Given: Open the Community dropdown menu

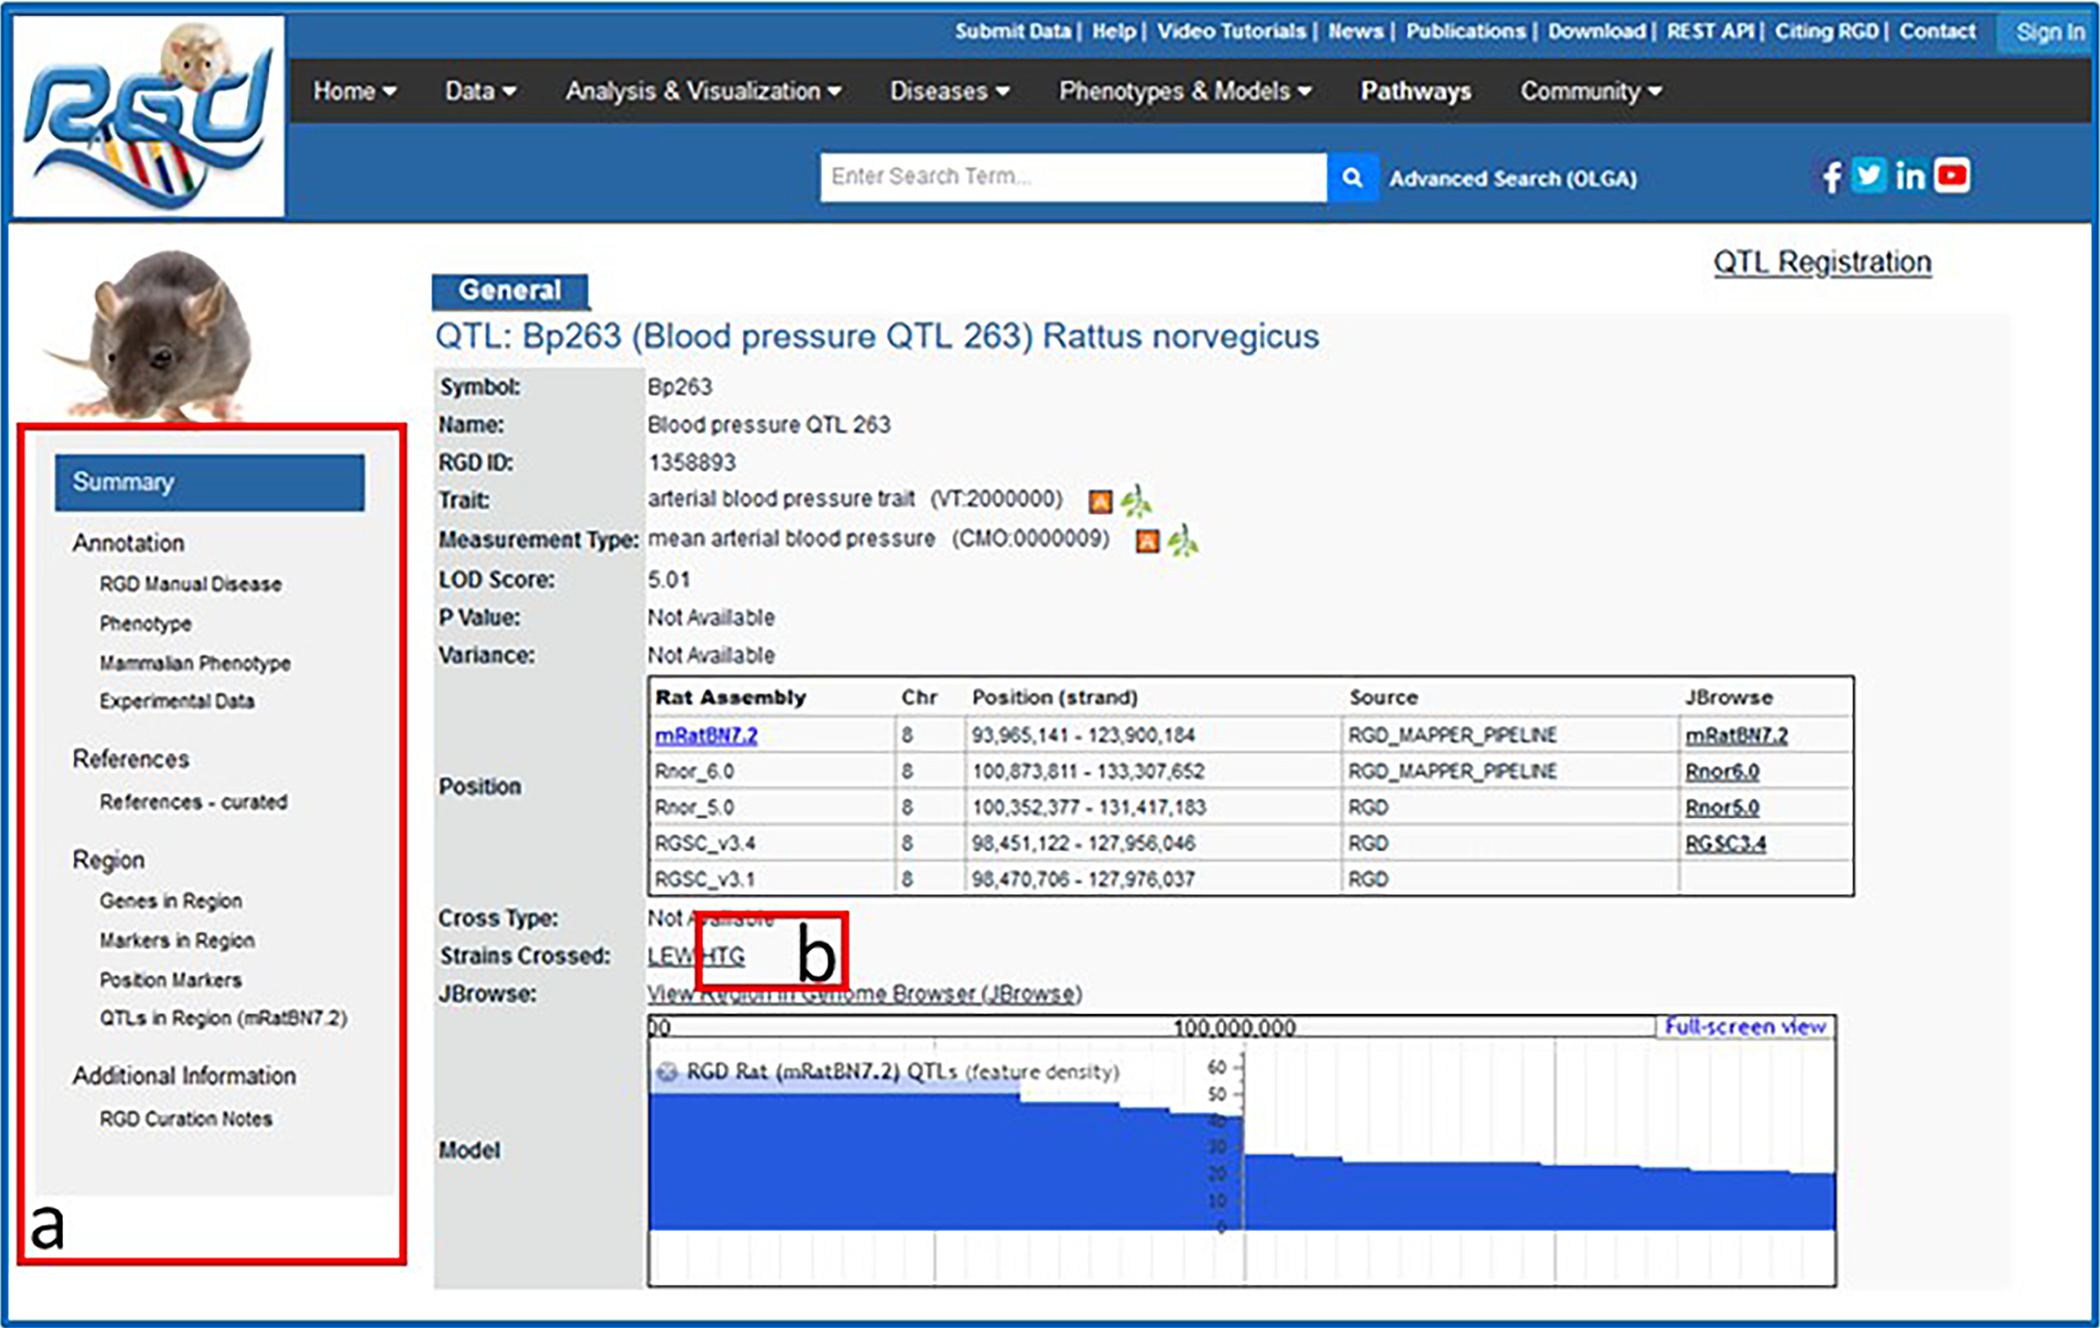Looking at the screenshot, I should [x=1591, y=91].
